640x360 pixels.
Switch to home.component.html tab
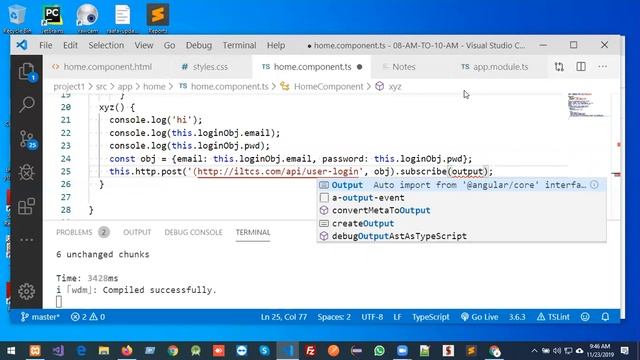[102, 67]
